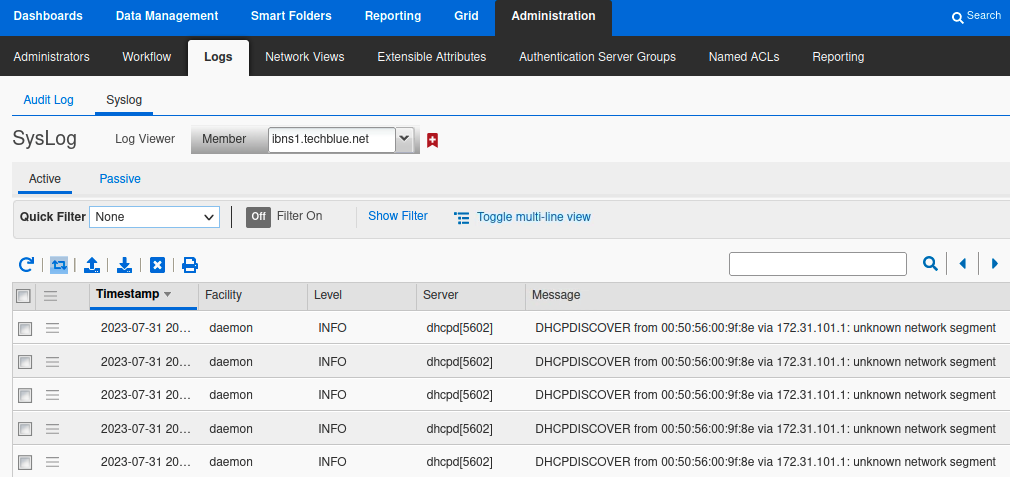This screenshot has width=1010, height=477.
Task: Click the refresh icon in the log toolbar
Action: (x=26, y=264)
